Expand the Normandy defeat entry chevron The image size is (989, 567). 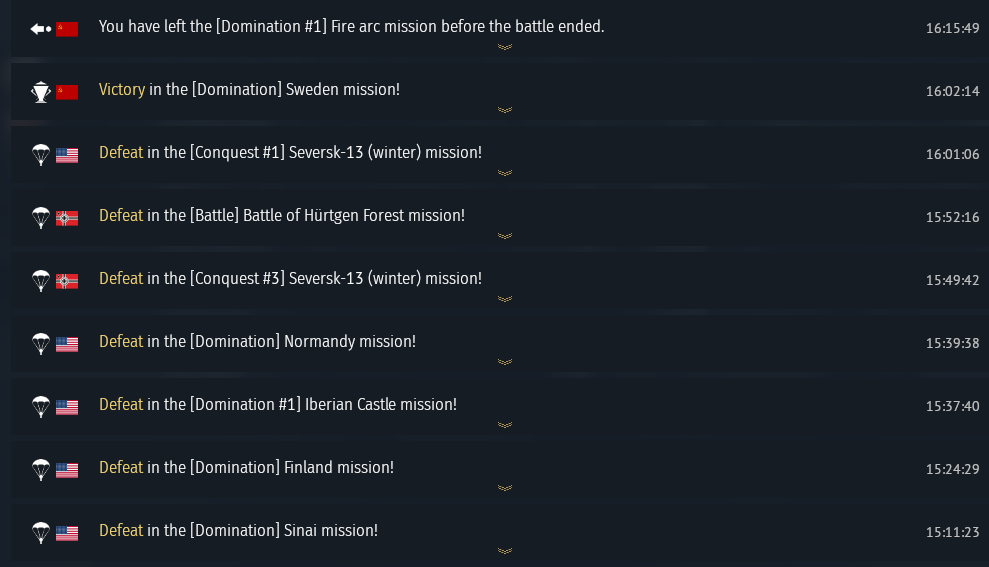tap(505, 362)
